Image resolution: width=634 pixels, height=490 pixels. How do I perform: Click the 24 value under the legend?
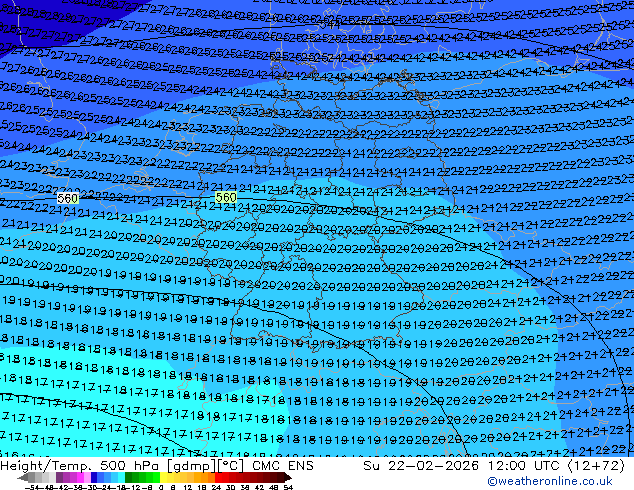(x=216, y=487)
